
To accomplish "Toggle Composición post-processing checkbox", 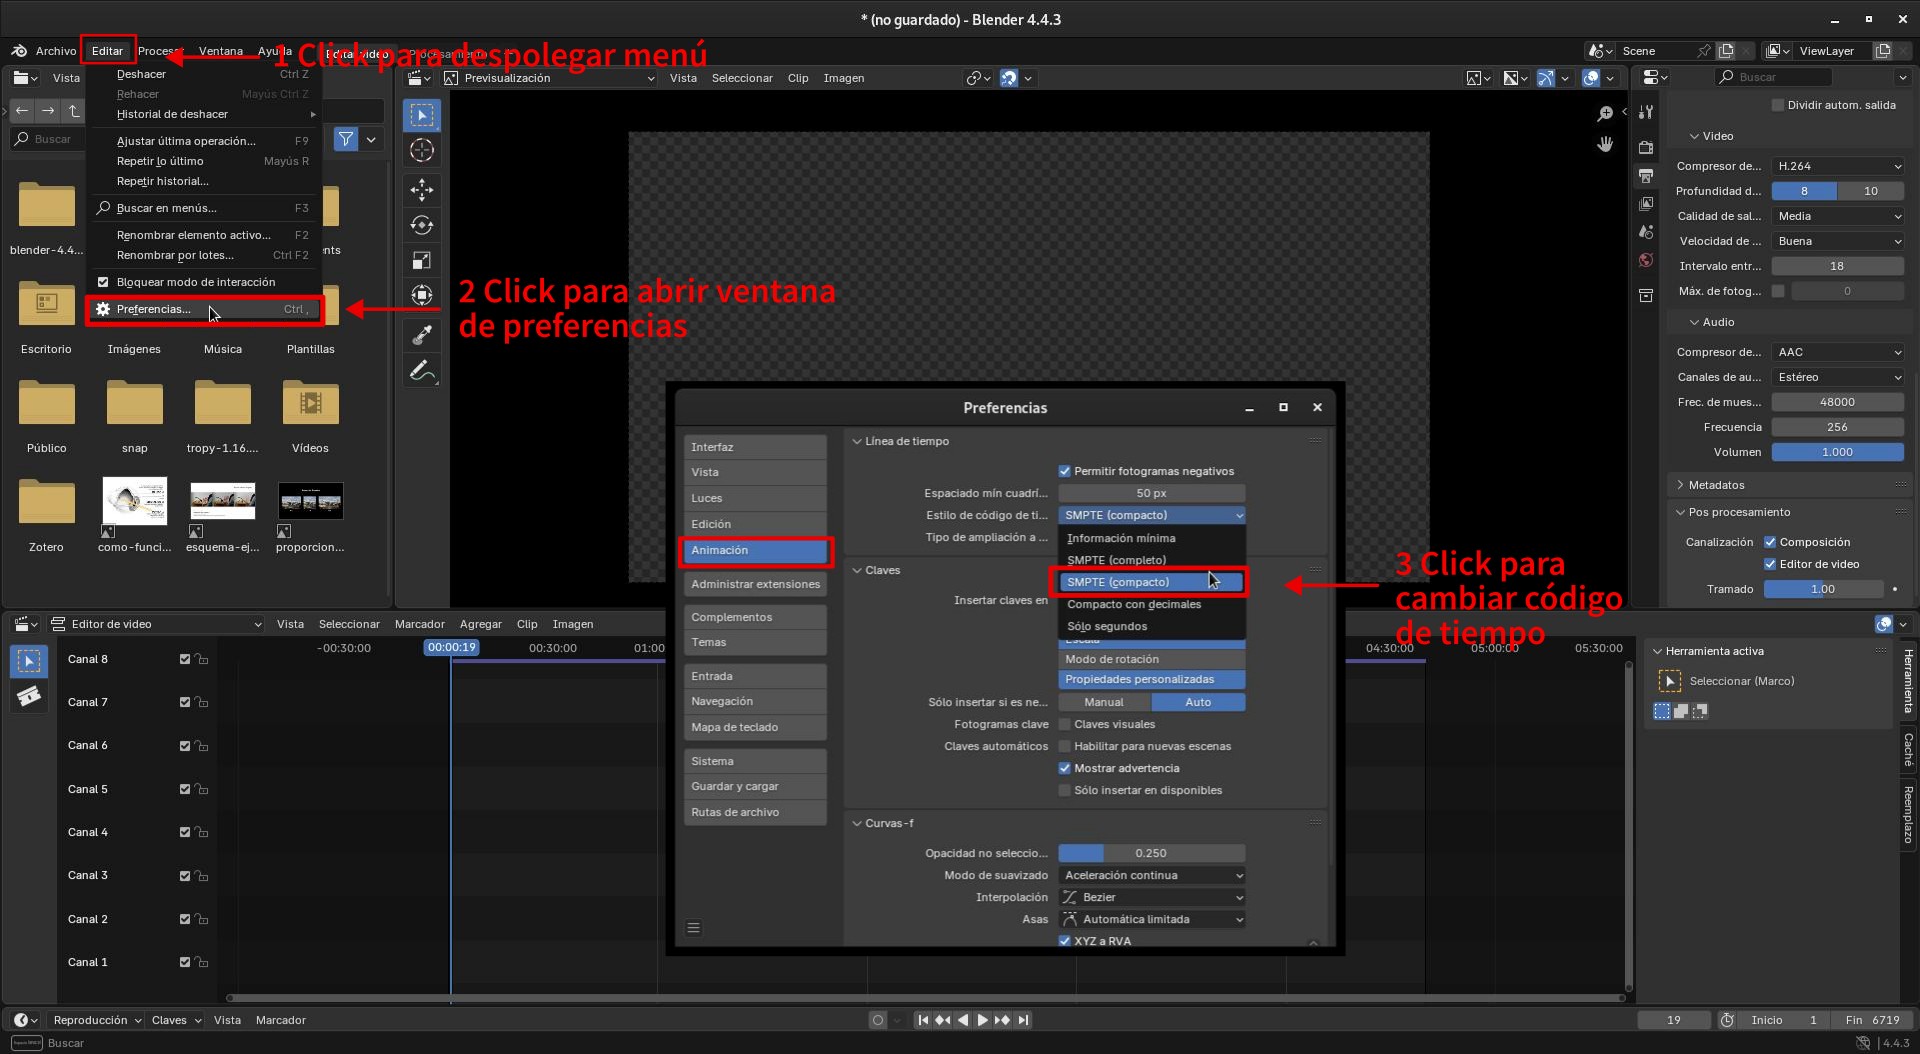I will click(x=1770, y=542).
